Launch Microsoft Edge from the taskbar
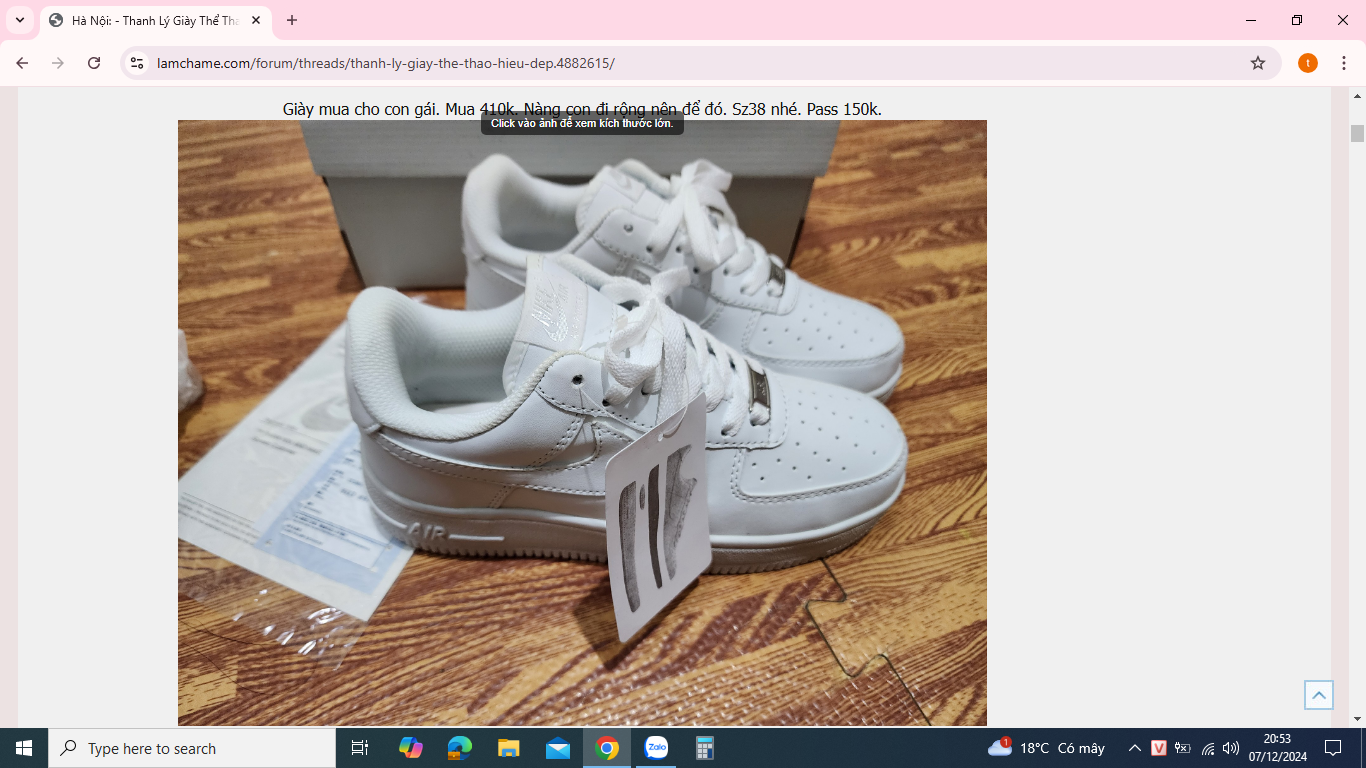 [x=459, y=748]
